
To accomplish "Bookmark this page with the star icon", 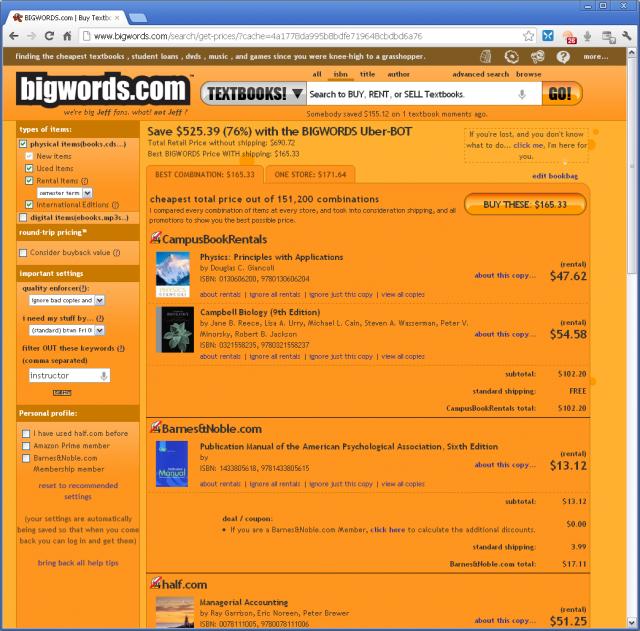I will pyautogui.click(x=529, y=36).
